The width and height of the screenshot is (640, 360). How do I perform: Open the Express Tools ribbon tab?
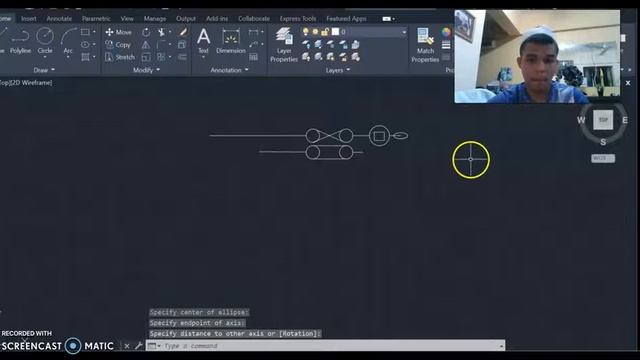[298, 19]
